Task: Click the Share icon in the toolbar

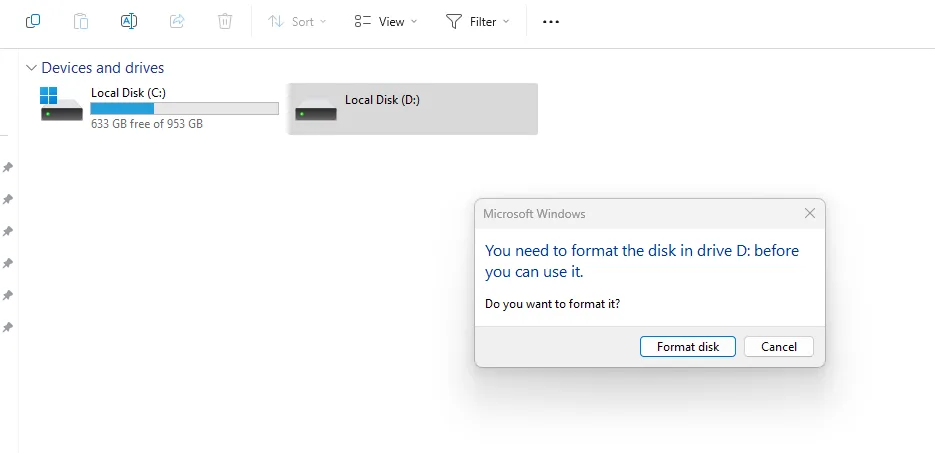Action: [177, 21]
